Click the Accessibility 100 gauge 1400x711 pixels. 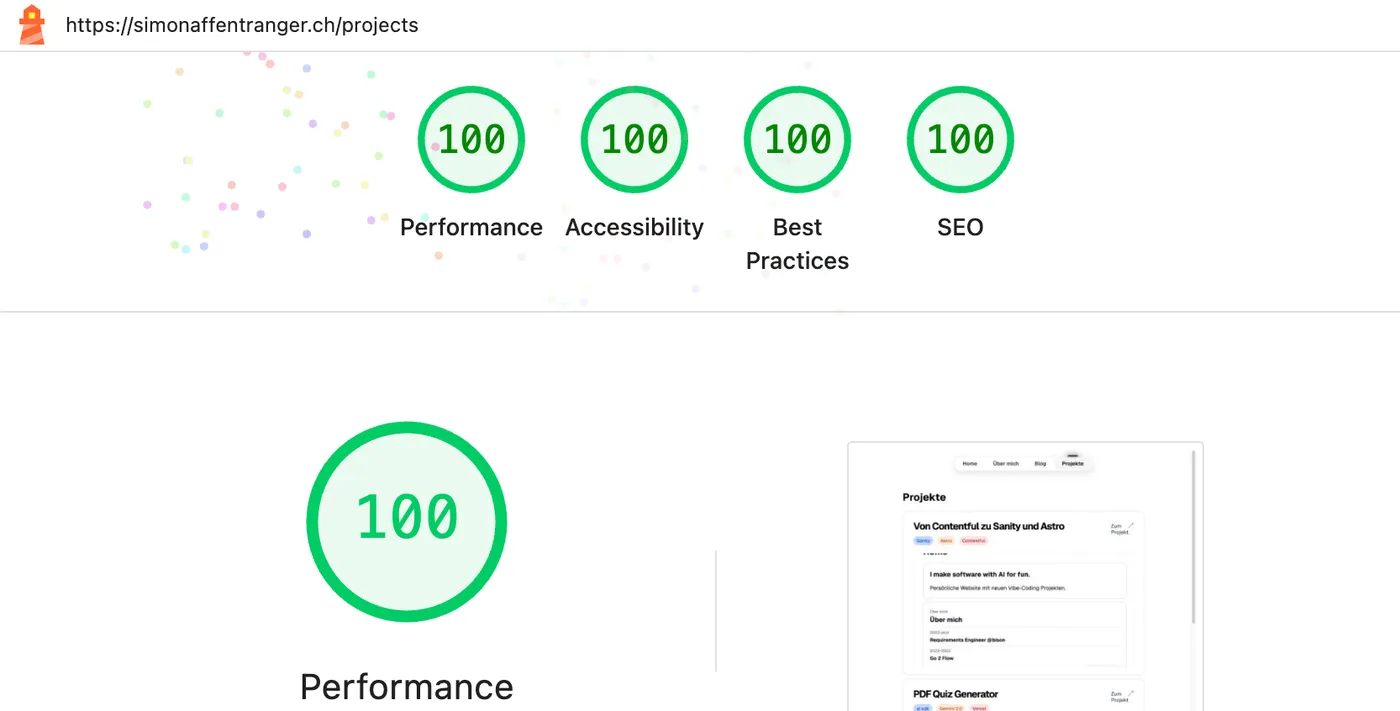(x=634, y=139)
